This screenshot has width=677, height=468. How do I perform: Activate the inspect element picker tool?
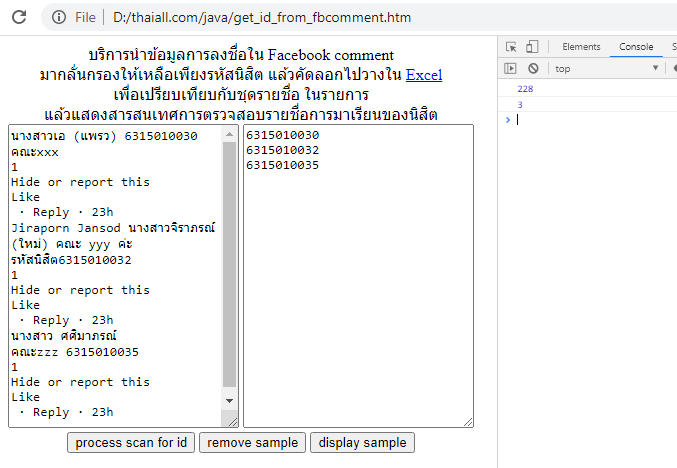511,47
